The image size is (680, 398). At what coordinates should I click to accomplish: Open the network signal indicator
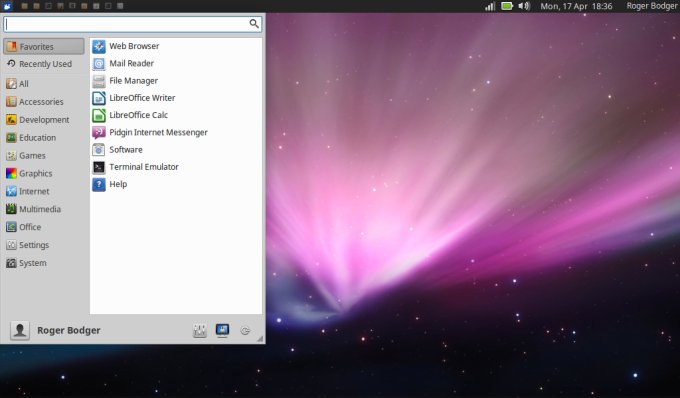[x=490, y=6]
